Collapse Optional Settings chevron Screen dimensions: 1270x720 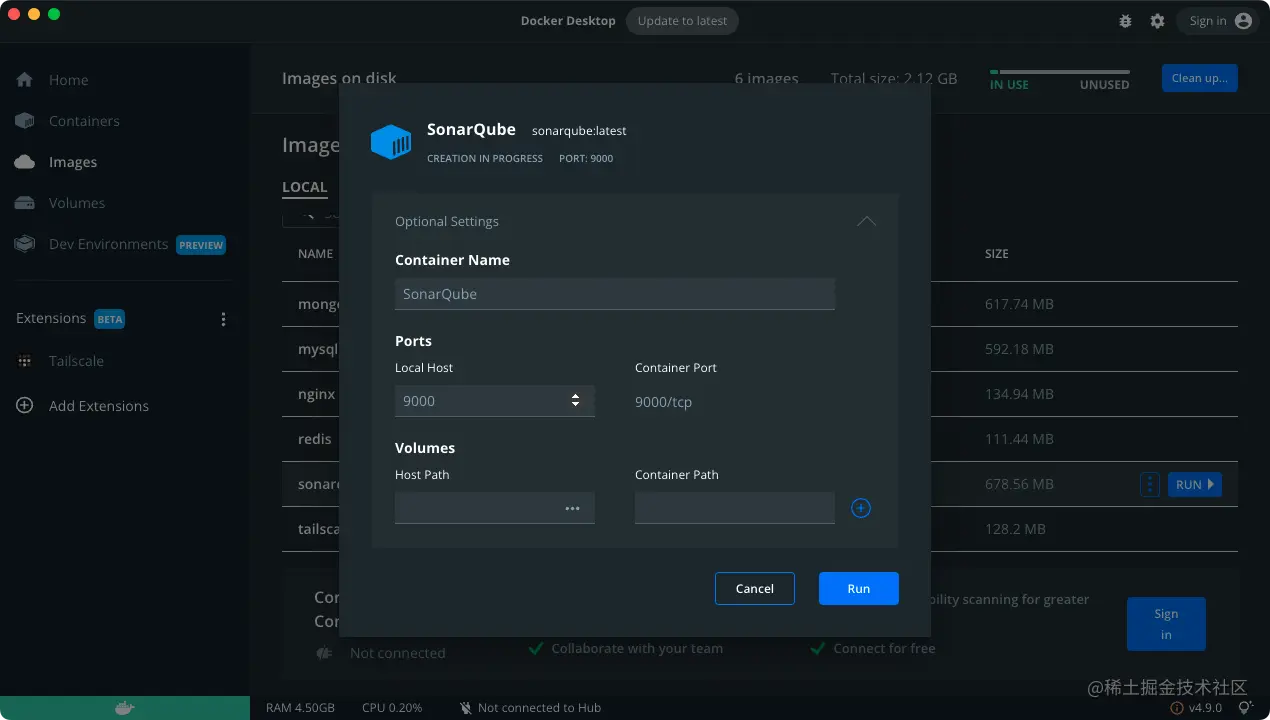click(867, 221)
